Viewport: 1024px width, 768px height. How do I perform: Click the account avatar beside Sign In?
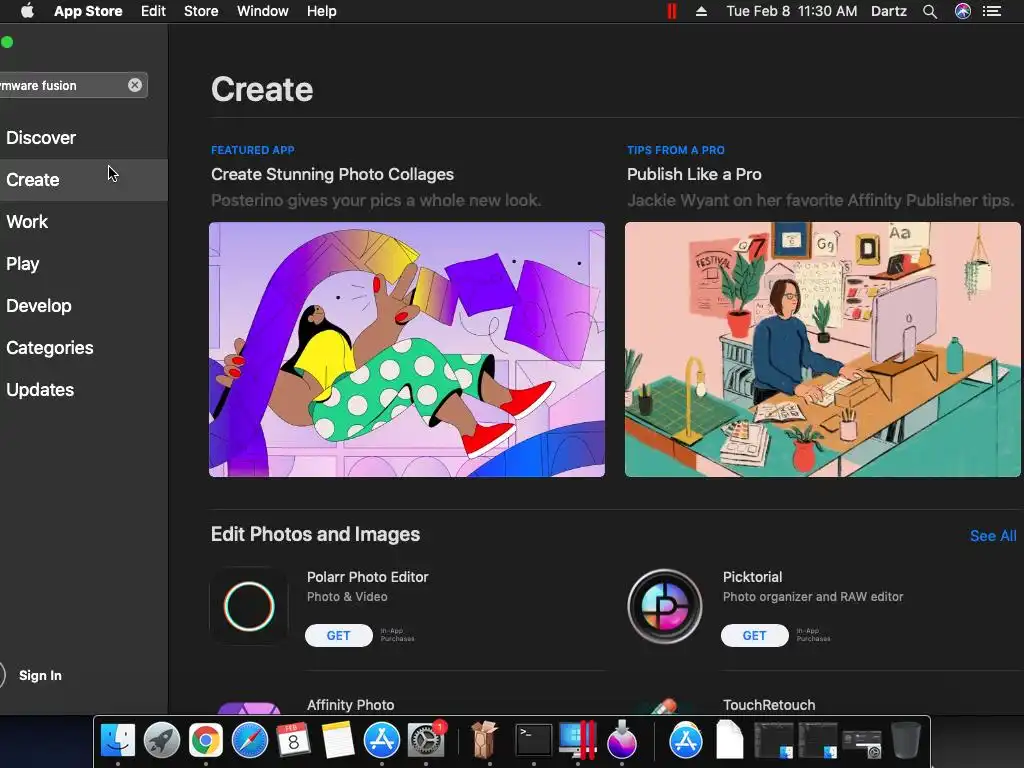tap(2, 675)
